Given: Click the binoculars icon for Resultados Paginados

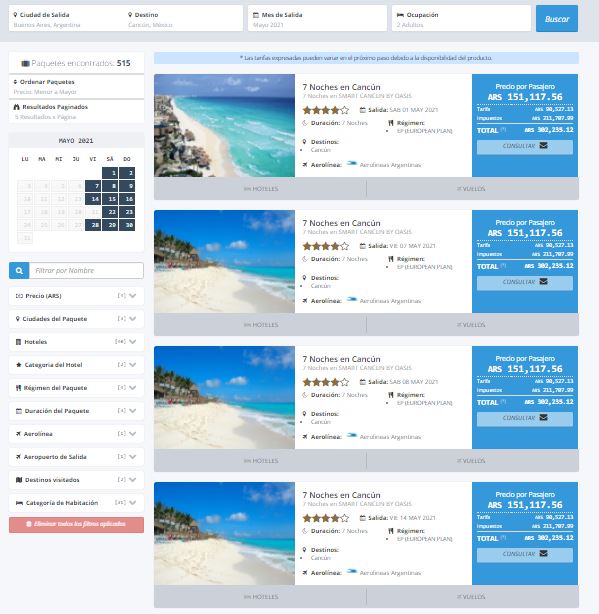Looking at the screenshot, I should (16, 107).
